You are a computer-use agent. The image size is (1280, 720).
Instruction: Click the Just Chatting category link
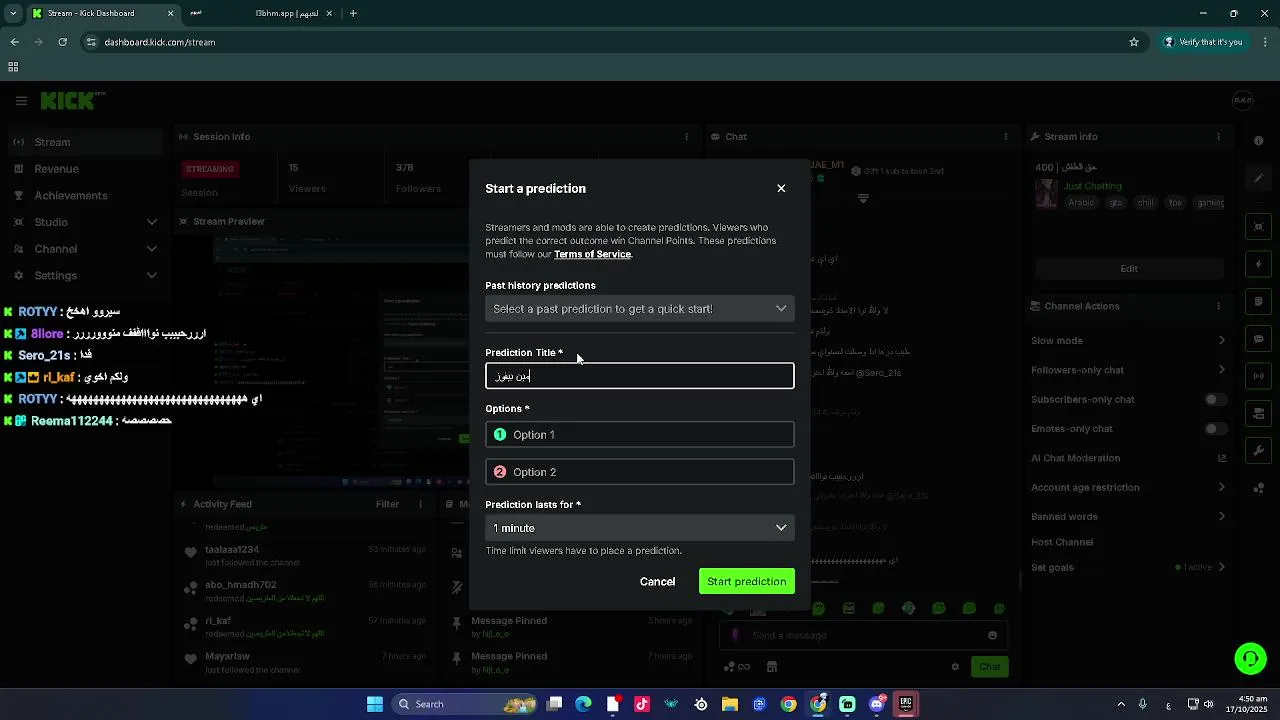(x=1092, y=186)
